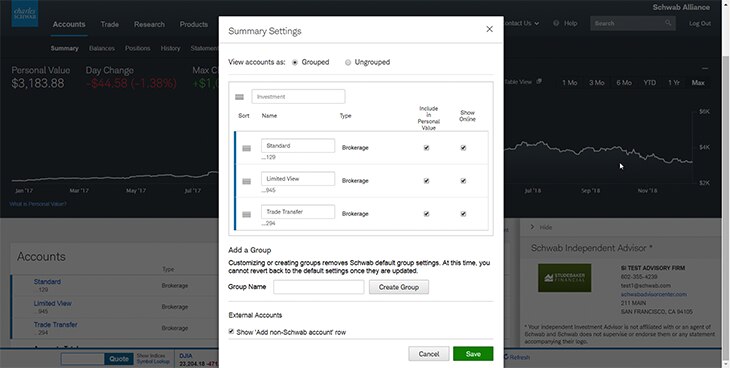Grab the Standard account sort handle
The width and height of the screenshot is (730, 368).
(247, 148)
